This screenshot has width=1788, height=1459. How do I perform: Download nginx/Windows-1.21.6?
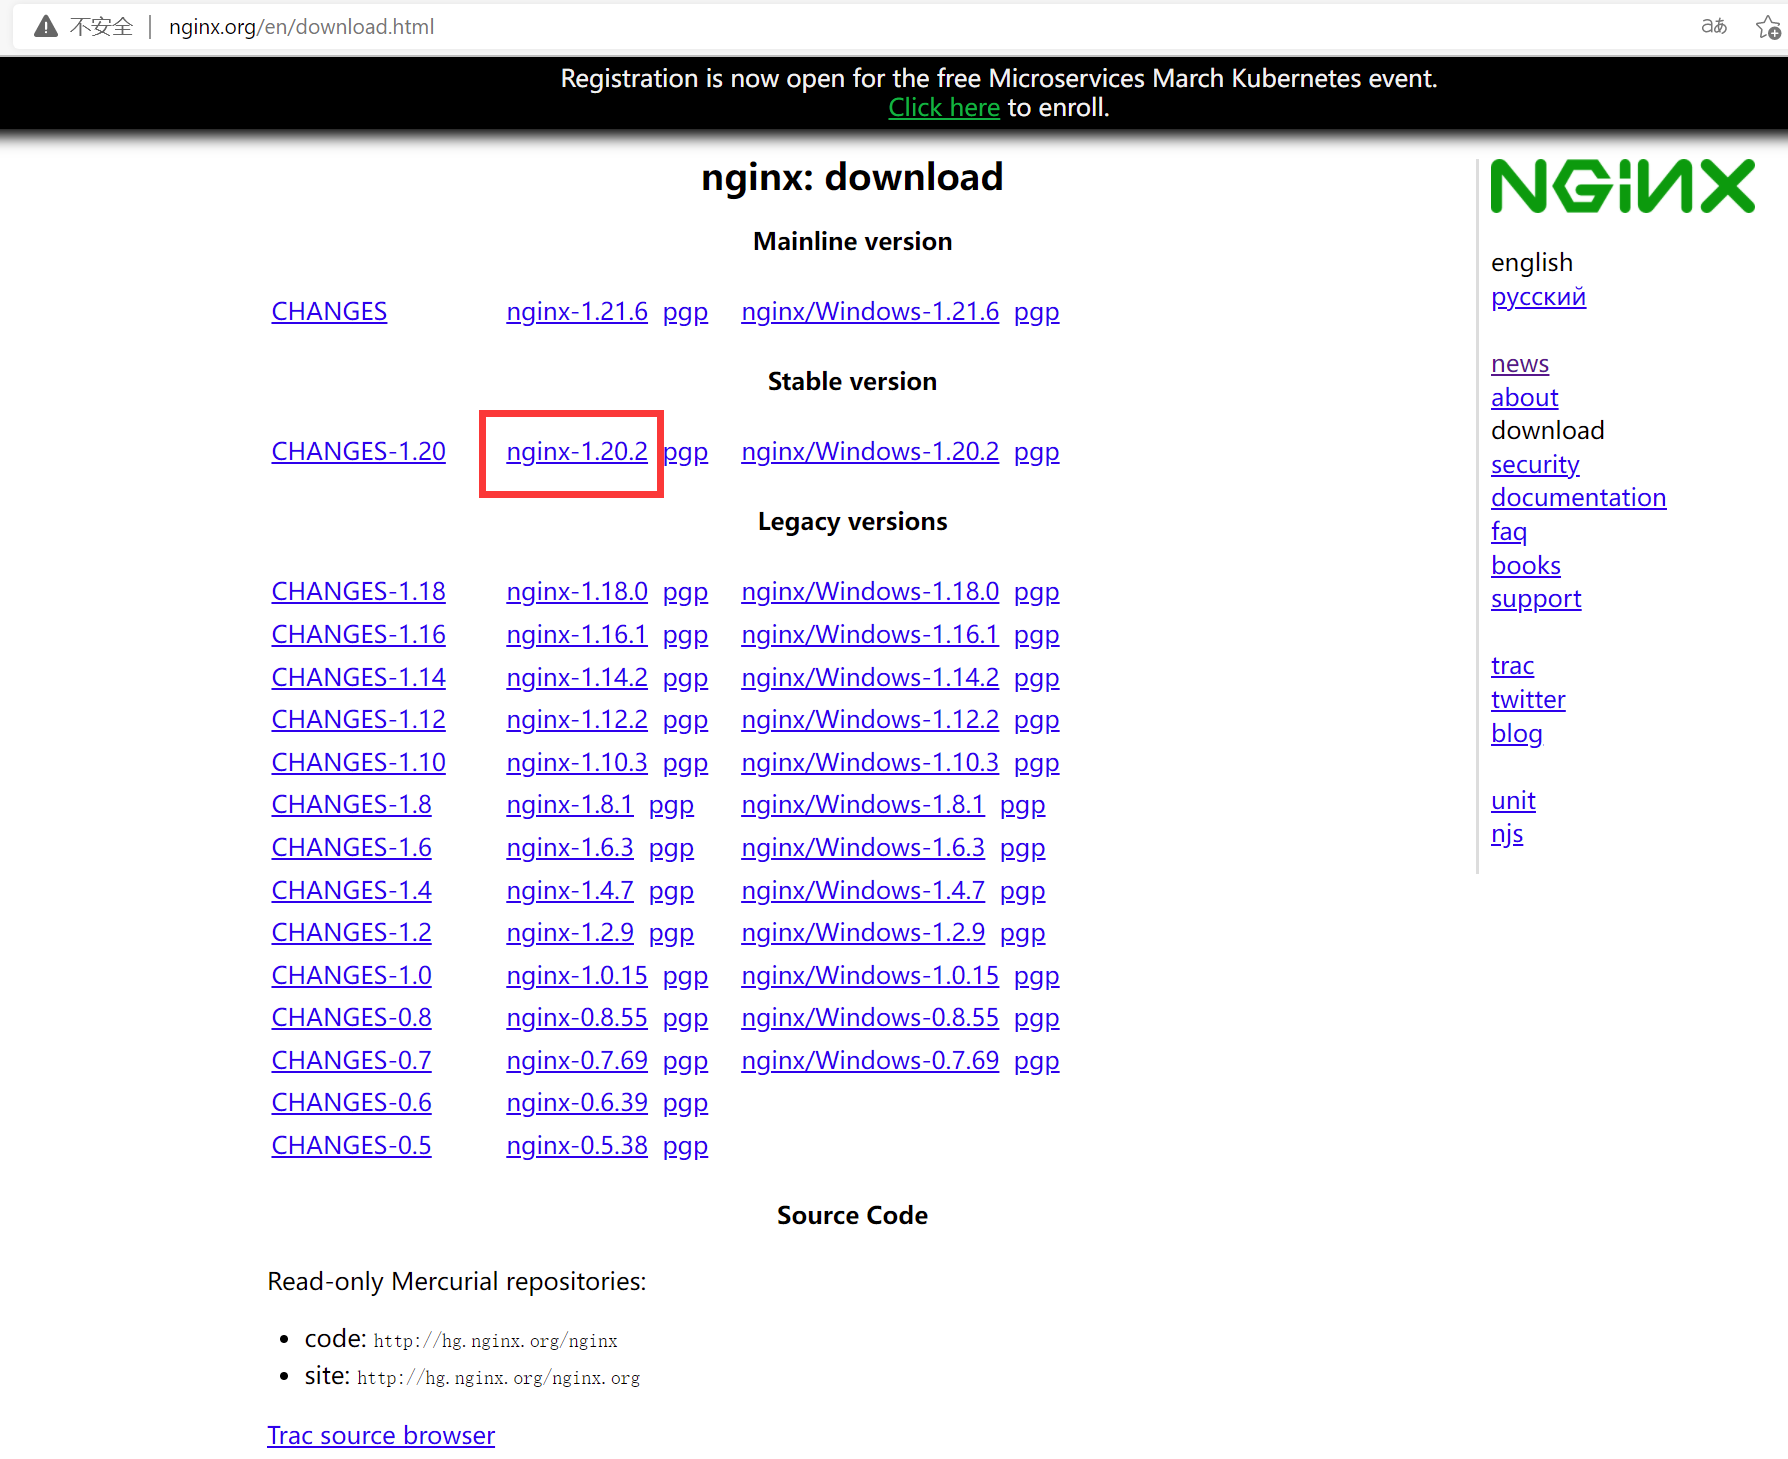click(x=869, y=311)
